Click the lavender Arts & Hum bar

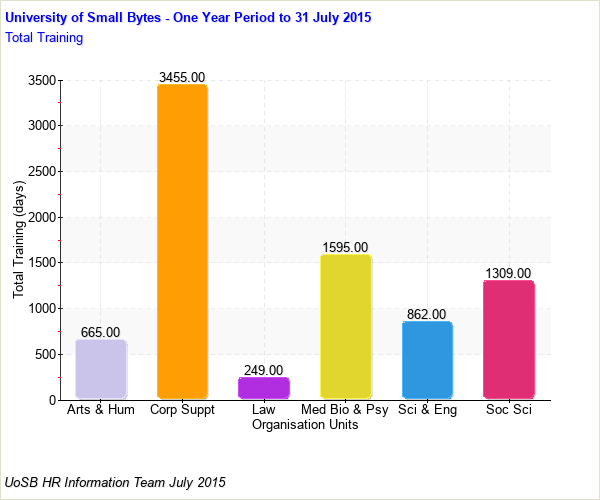pyautogui.click(x=101, y=369)
